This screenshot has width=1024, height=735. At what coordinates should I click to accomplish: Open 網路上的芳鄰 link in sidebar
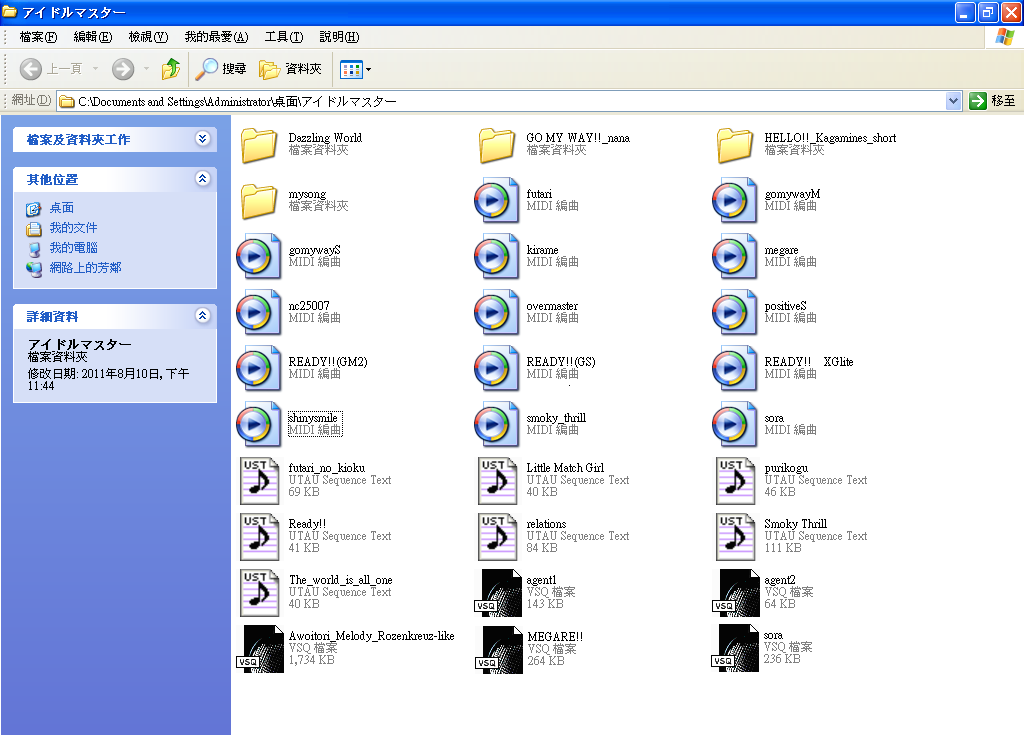pyautogui.click(x=86, y=268)
